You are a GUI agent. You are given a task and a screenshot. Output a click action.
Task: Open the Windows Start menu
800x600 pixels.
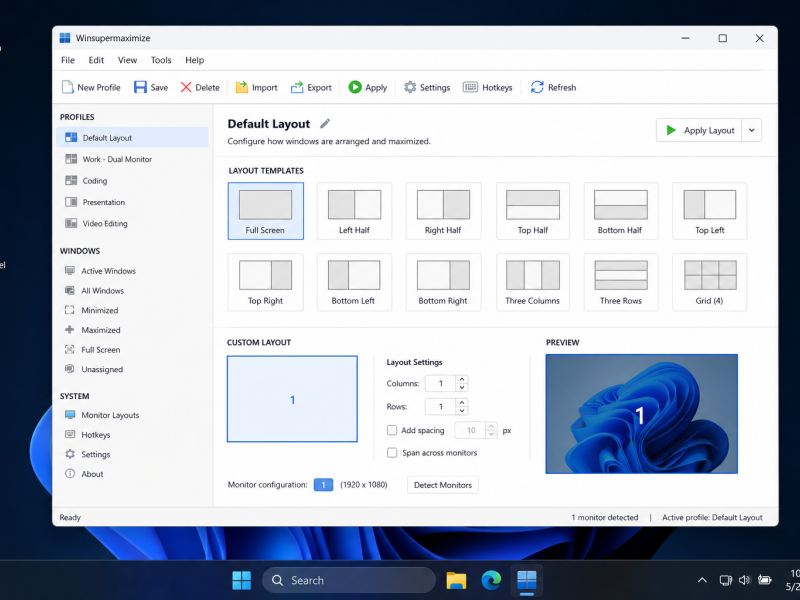pos(241,580)
